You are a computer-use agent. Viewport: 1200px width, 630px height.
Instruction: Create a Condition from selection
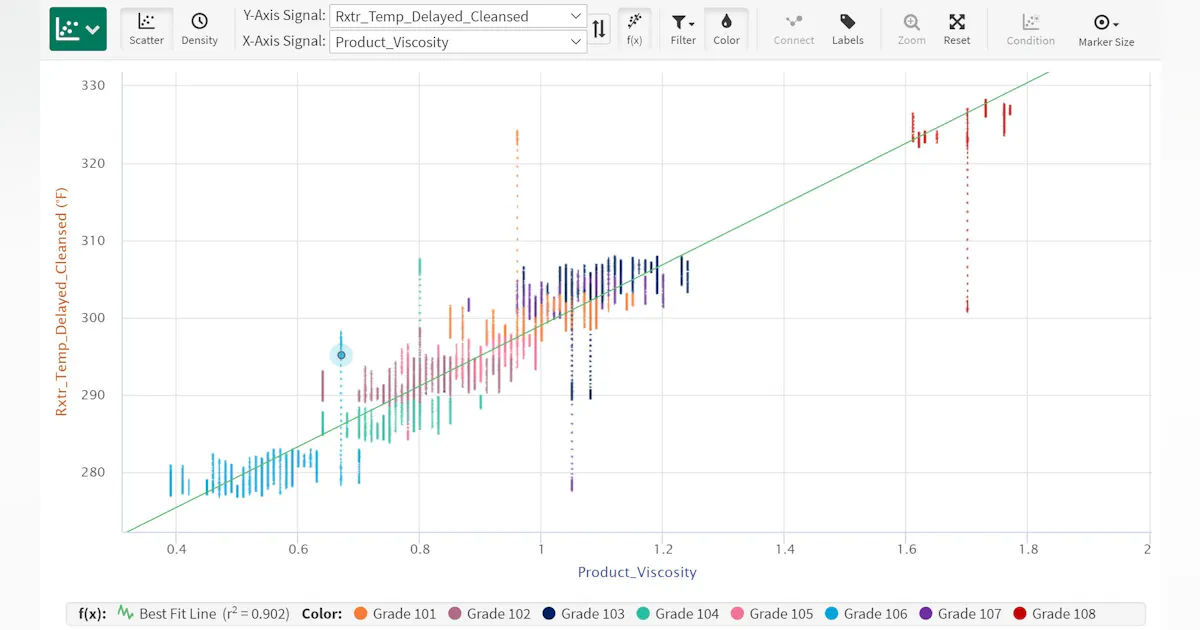coord(1030,29)
